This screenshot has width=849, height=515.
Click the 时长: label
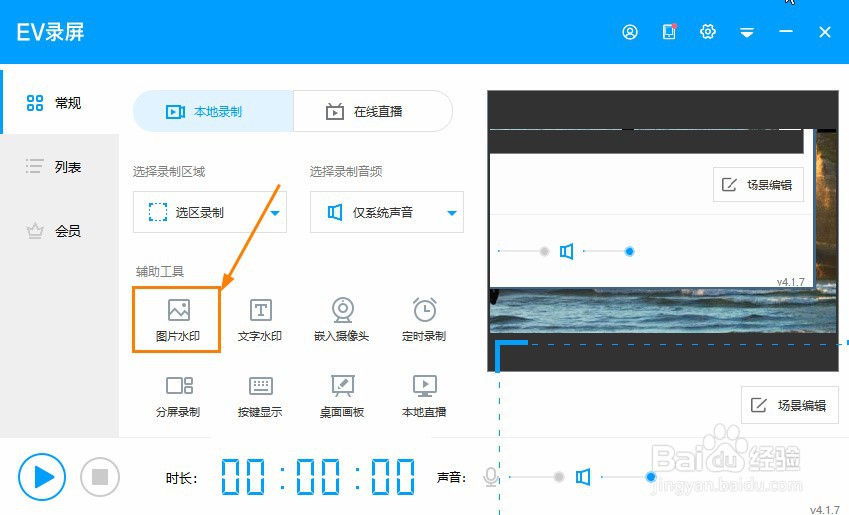tap(182, 478)
